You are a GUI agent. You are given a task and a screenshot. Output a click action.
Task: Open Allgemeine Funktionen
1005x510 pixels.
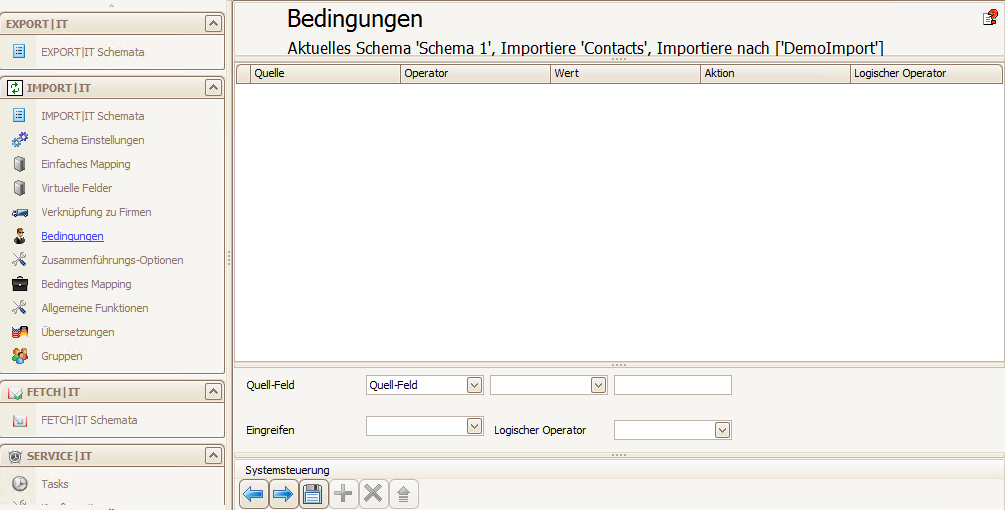[x=95, y=308]
